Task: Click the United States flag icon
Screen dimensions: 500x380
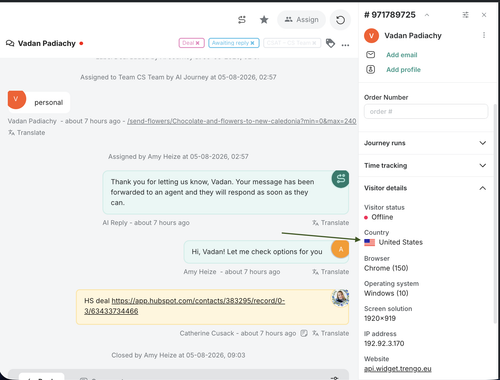Action: tap(369, 242)
